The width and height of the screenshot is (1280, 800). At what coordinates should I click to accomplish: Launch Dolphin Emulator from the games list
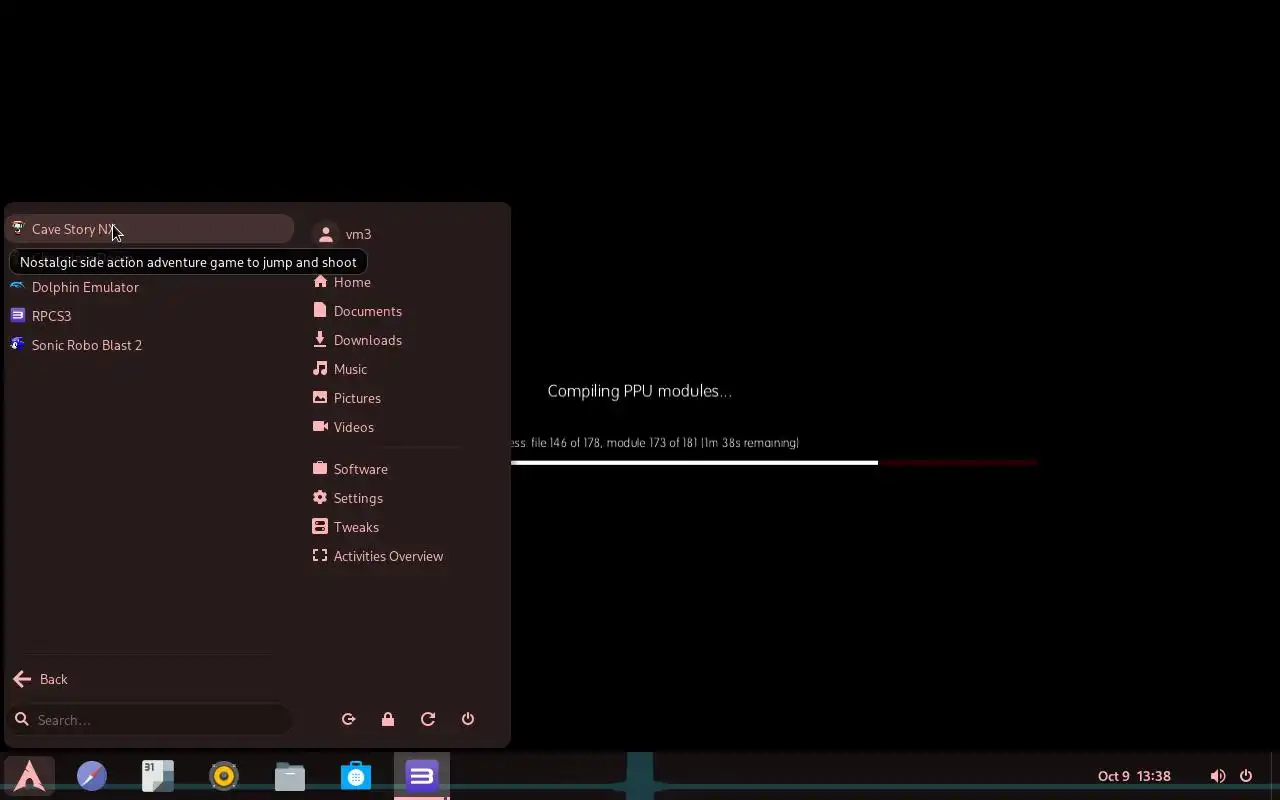(x=150, y=287)
